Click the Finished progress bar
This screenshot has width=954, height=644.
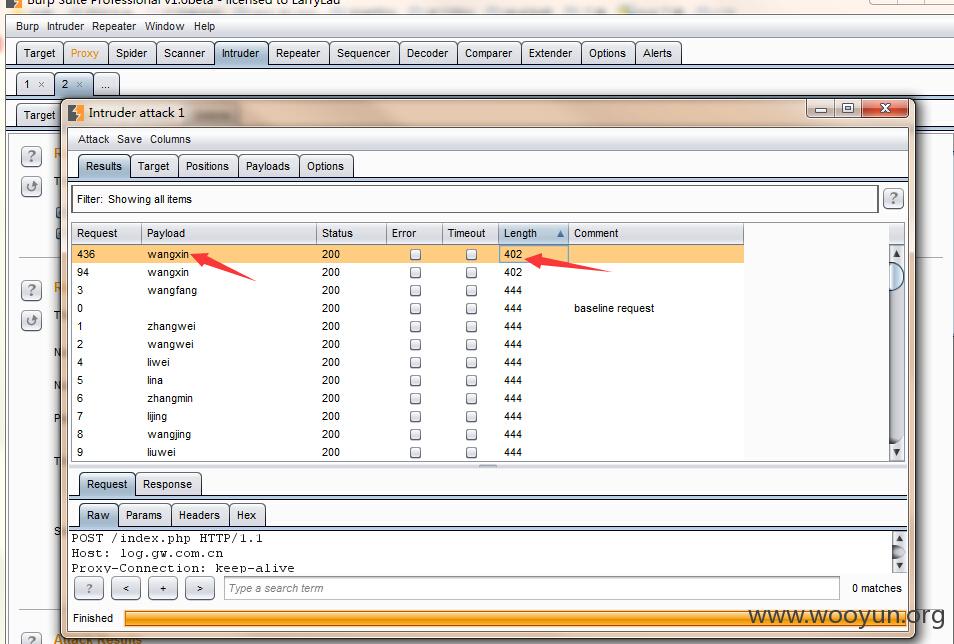515,618
